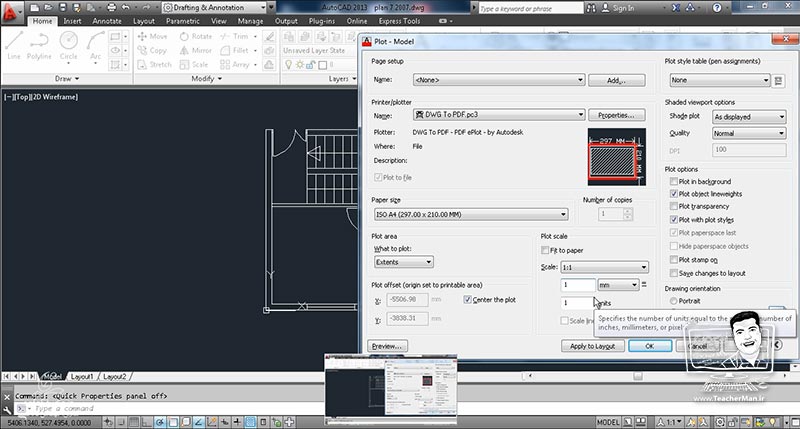Screen dimensions: 800x429
Task: Click the Save icon in quick access toolbar
Action: click(62, 8)
